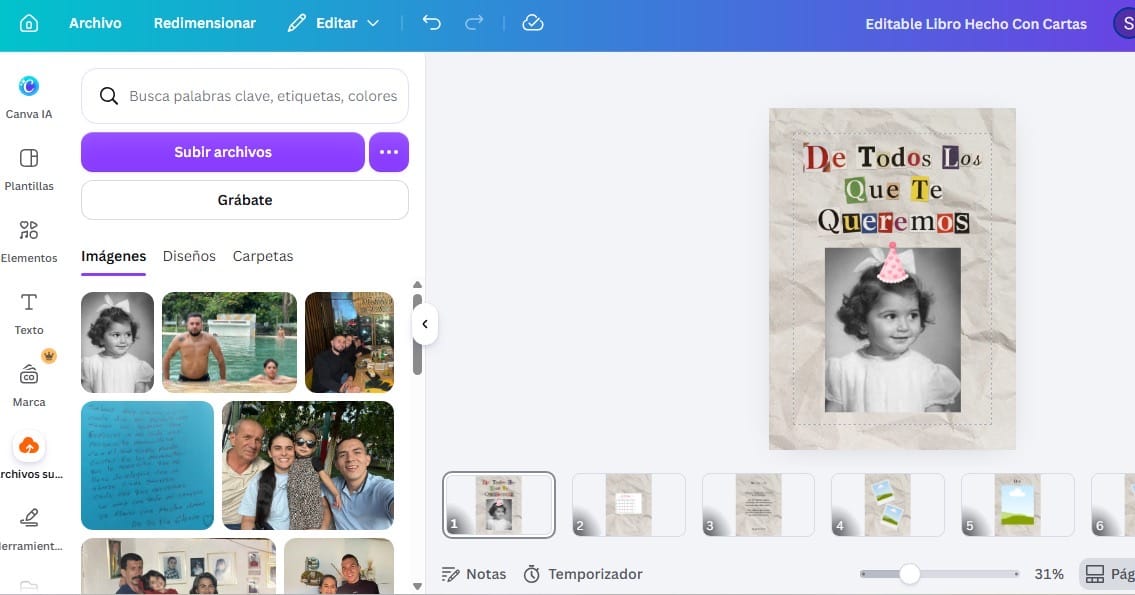Open the uploaded files panel
Viewport: 1135px width, 595px height.
[x=29, y=457]
